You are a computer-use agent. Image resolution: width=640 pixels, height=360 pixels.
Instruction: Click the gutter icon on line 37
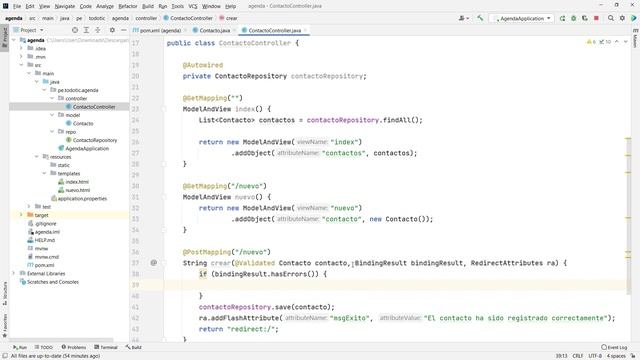pos(153,262)
